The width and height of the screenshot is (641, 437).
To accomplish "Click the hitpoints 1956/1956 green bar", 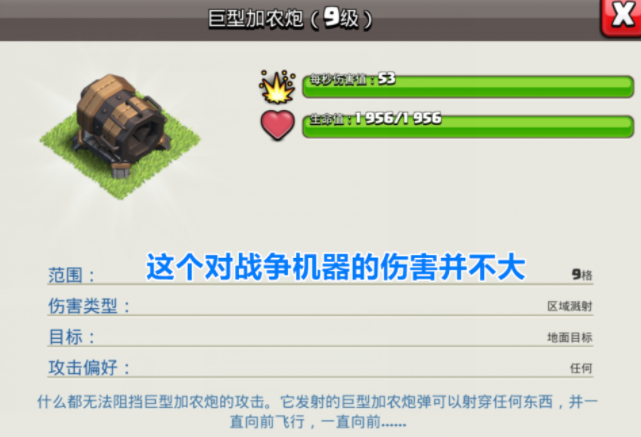I will pyautogui.click(x=468, y=126).
